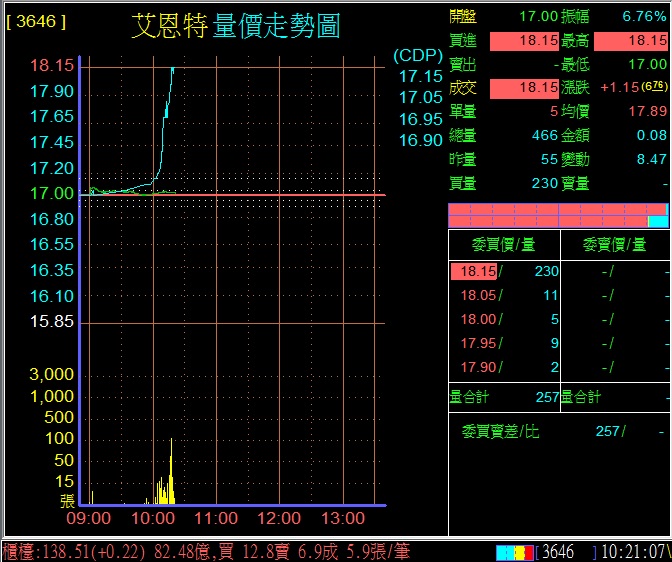
Task: Click the 17.45 price axis label
Action: 52,142
